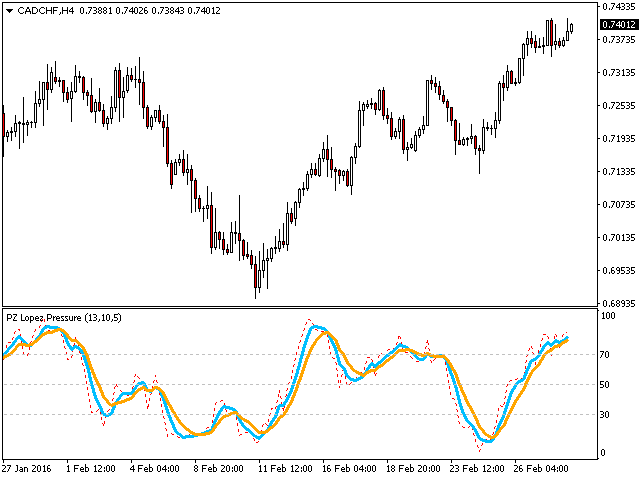Click the 30 level indicator scale label
Screen dimensions: 640x480
click(604, 415)
